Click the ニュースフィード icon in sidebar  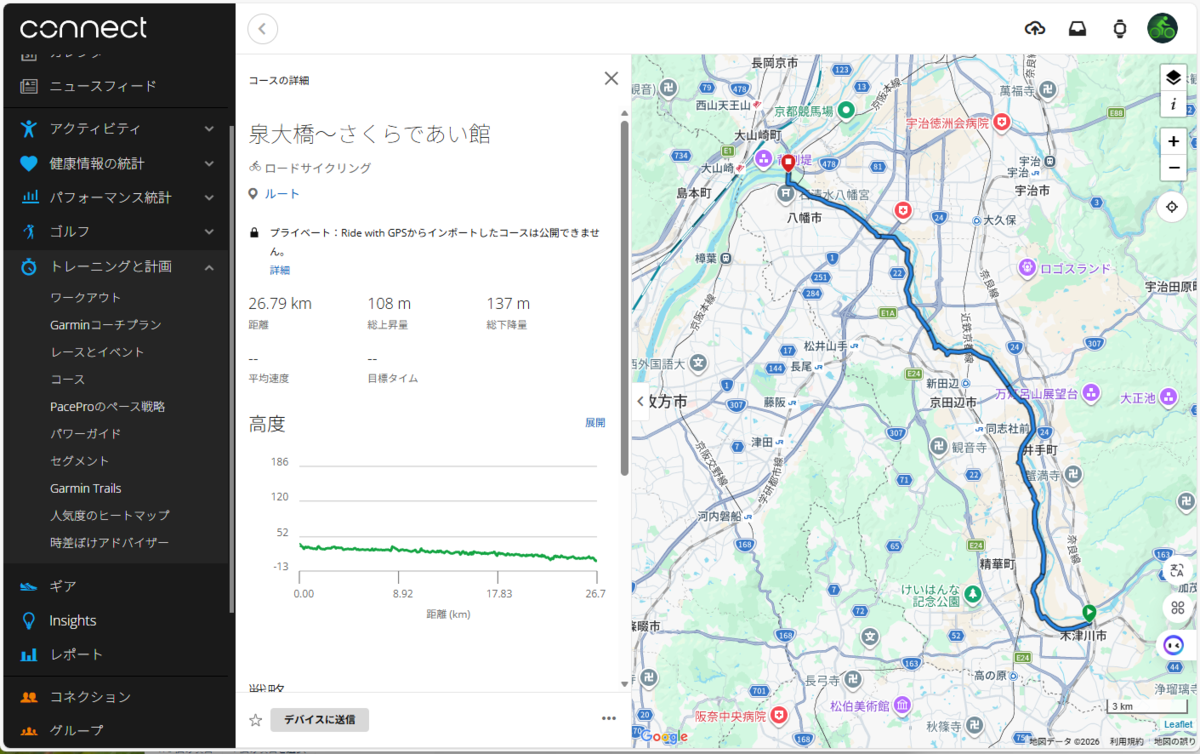pos(29,86)
